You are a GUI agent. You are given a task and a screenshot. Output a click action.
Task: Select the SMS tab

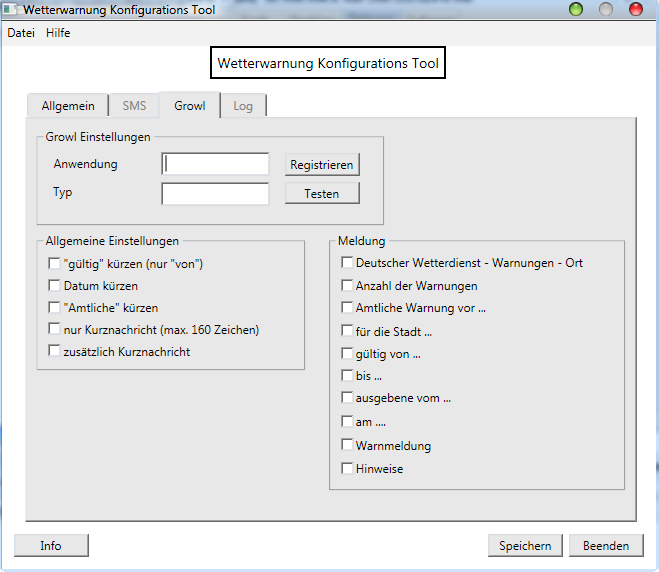(x=134, y=106)
